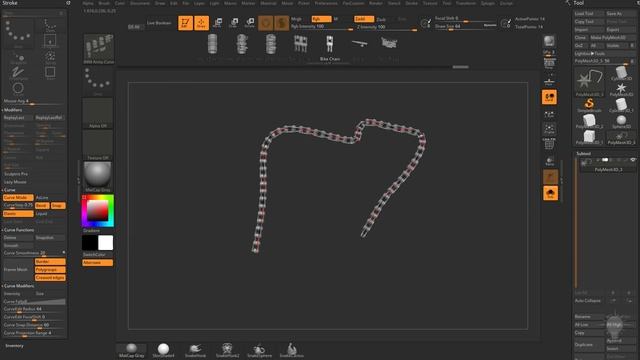The image size is (640, 360).
Task: Select the Edit mode button
Action: tap(185, 23)
